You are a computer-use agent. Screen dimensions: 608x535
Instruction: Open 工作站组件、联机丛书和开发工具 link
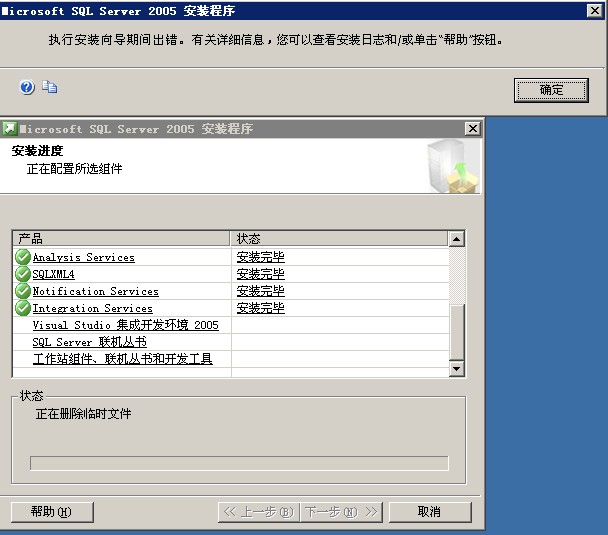coord(123,359)
